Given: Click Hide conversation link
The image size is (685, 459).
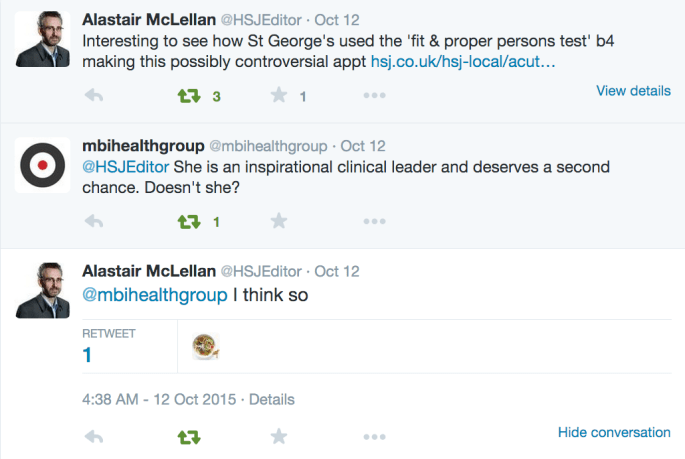Looking at the screenshot, I should click(x=614, y=432).
